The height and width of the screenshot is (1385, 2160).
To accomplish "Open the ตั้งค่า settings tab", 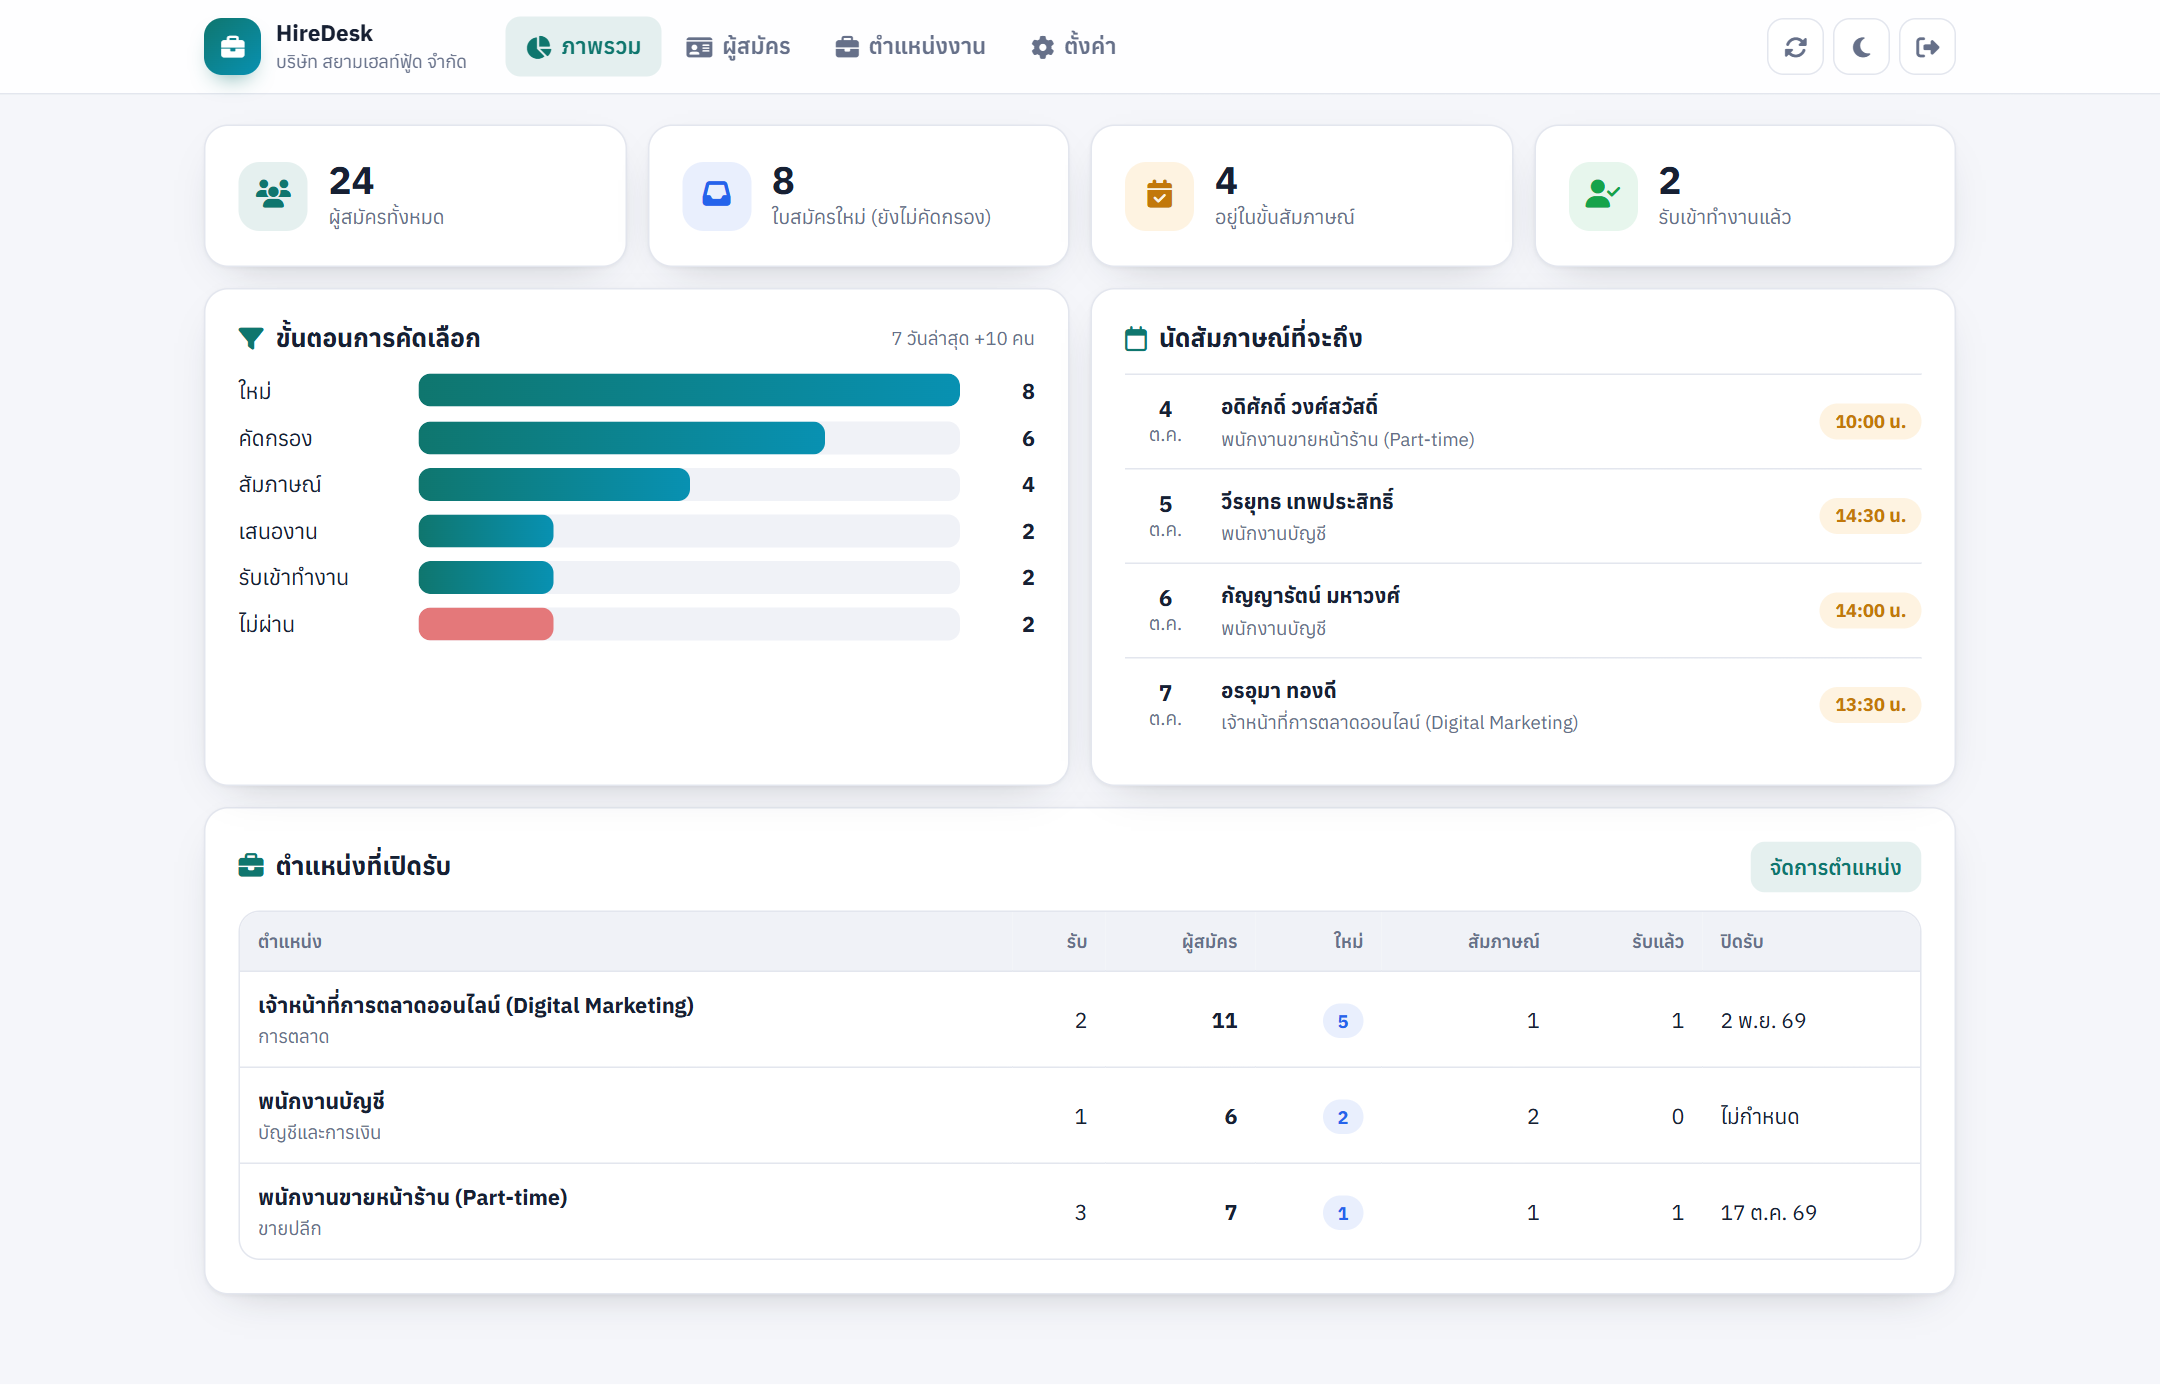I will click(x=1074, y=47).
